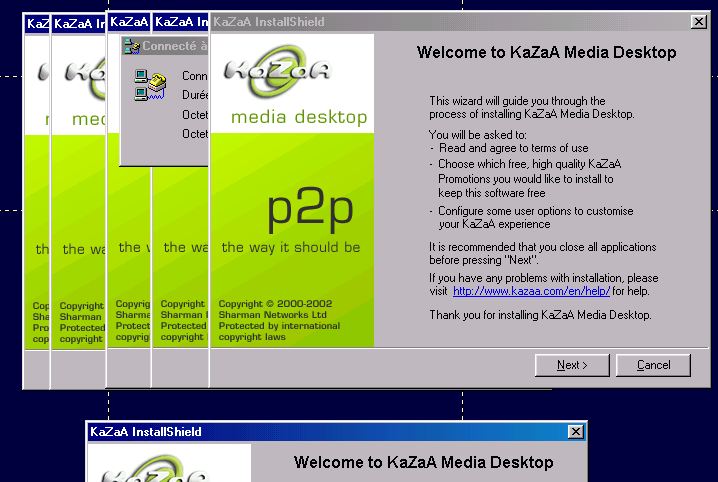Click 'It is recommended that you close all applications'
The image size is (718, 482).
click(543, 247)
